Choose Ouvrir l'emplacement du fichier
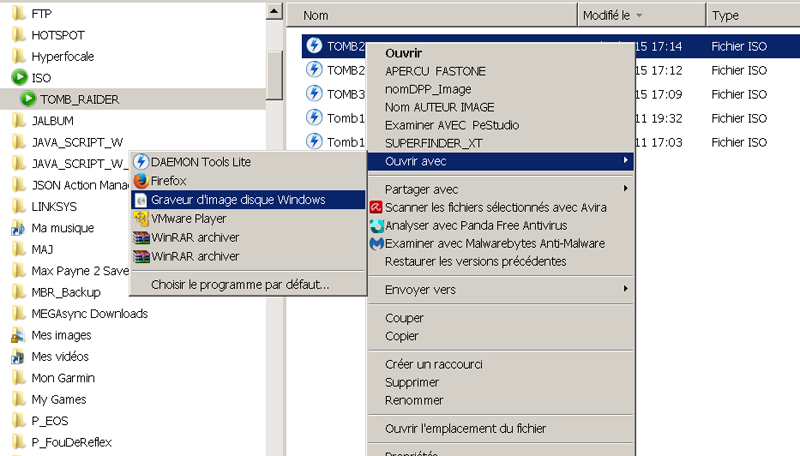 (x=501, y=428)
